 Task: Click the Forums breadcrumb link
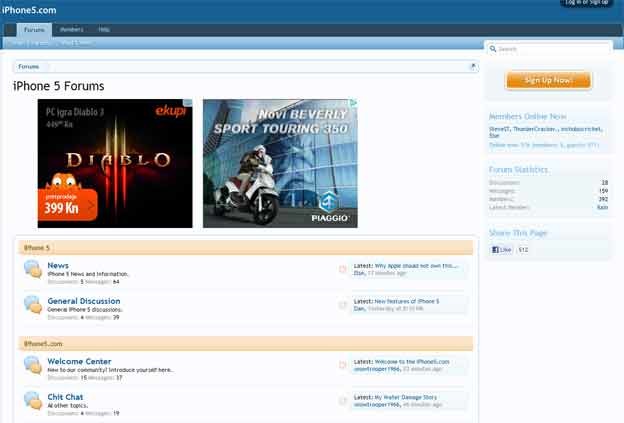point(29,67)
